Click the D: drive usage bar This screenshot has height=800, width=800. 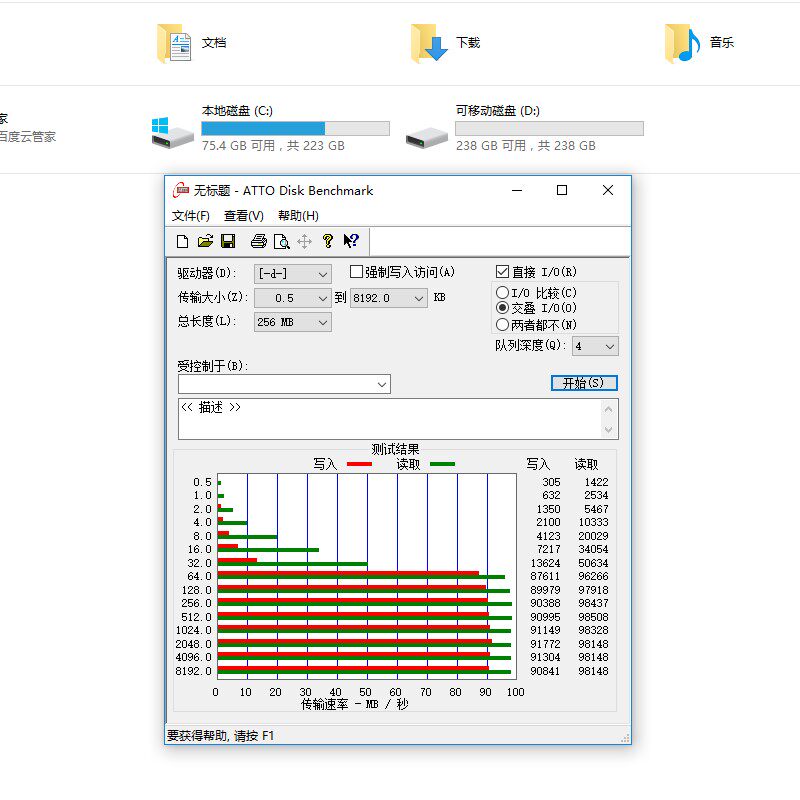[x=549, y=129]
